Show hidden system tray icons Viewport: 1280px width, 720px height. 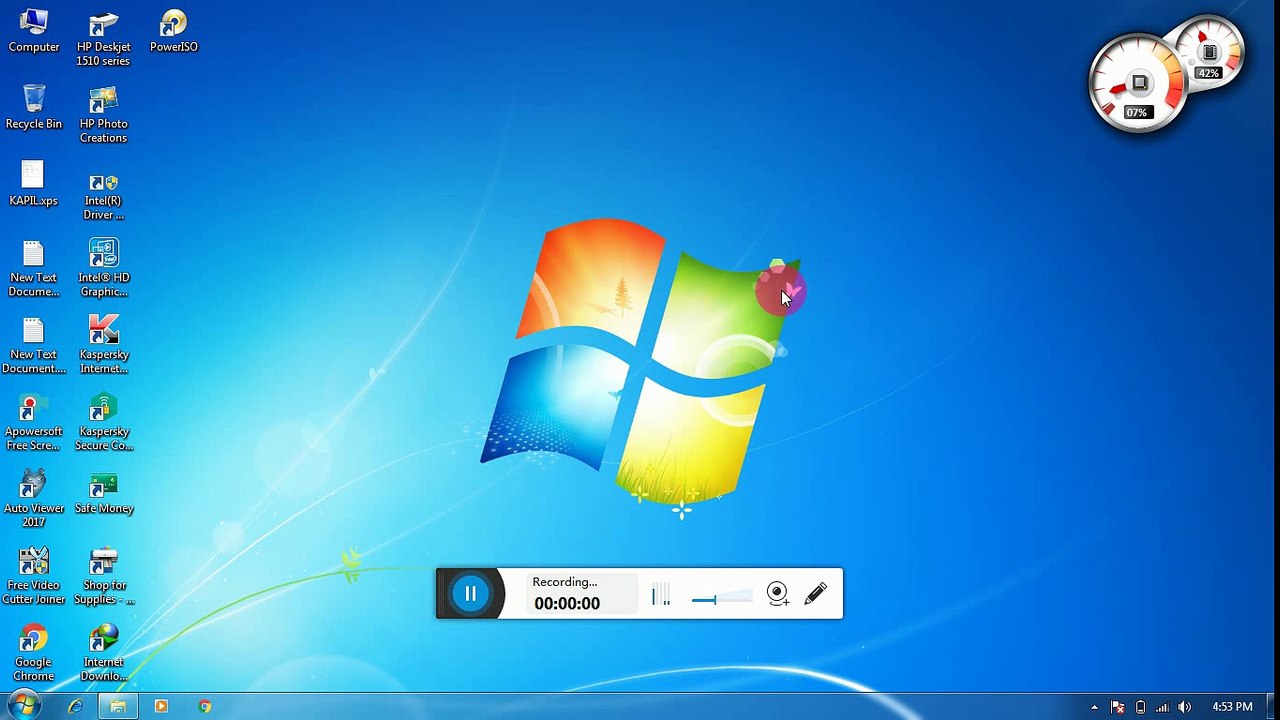click(1094, 707)
